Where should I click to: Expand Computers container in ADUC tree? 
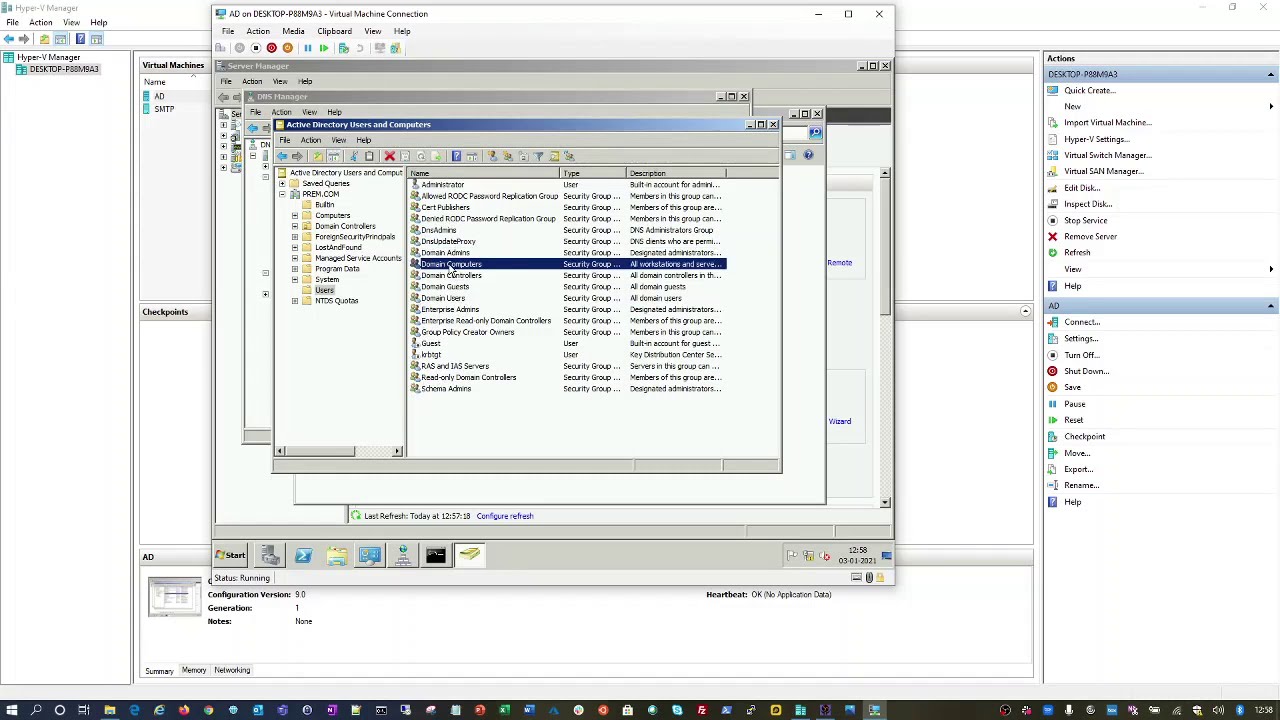coord(295,216)
